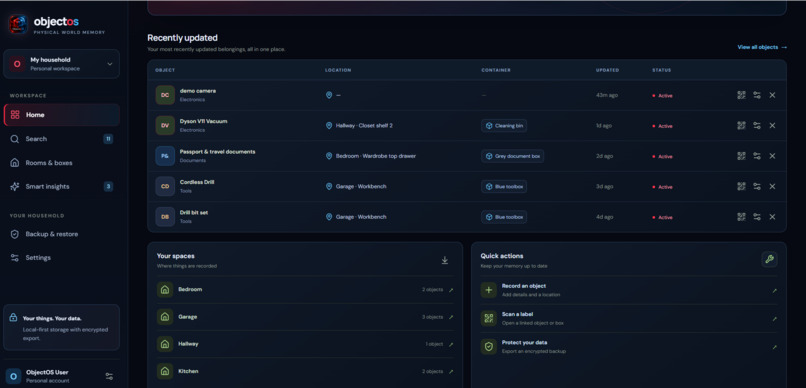Remove the demo camera row
Screen dimensions: 806x388
click(x=772, y=95)
